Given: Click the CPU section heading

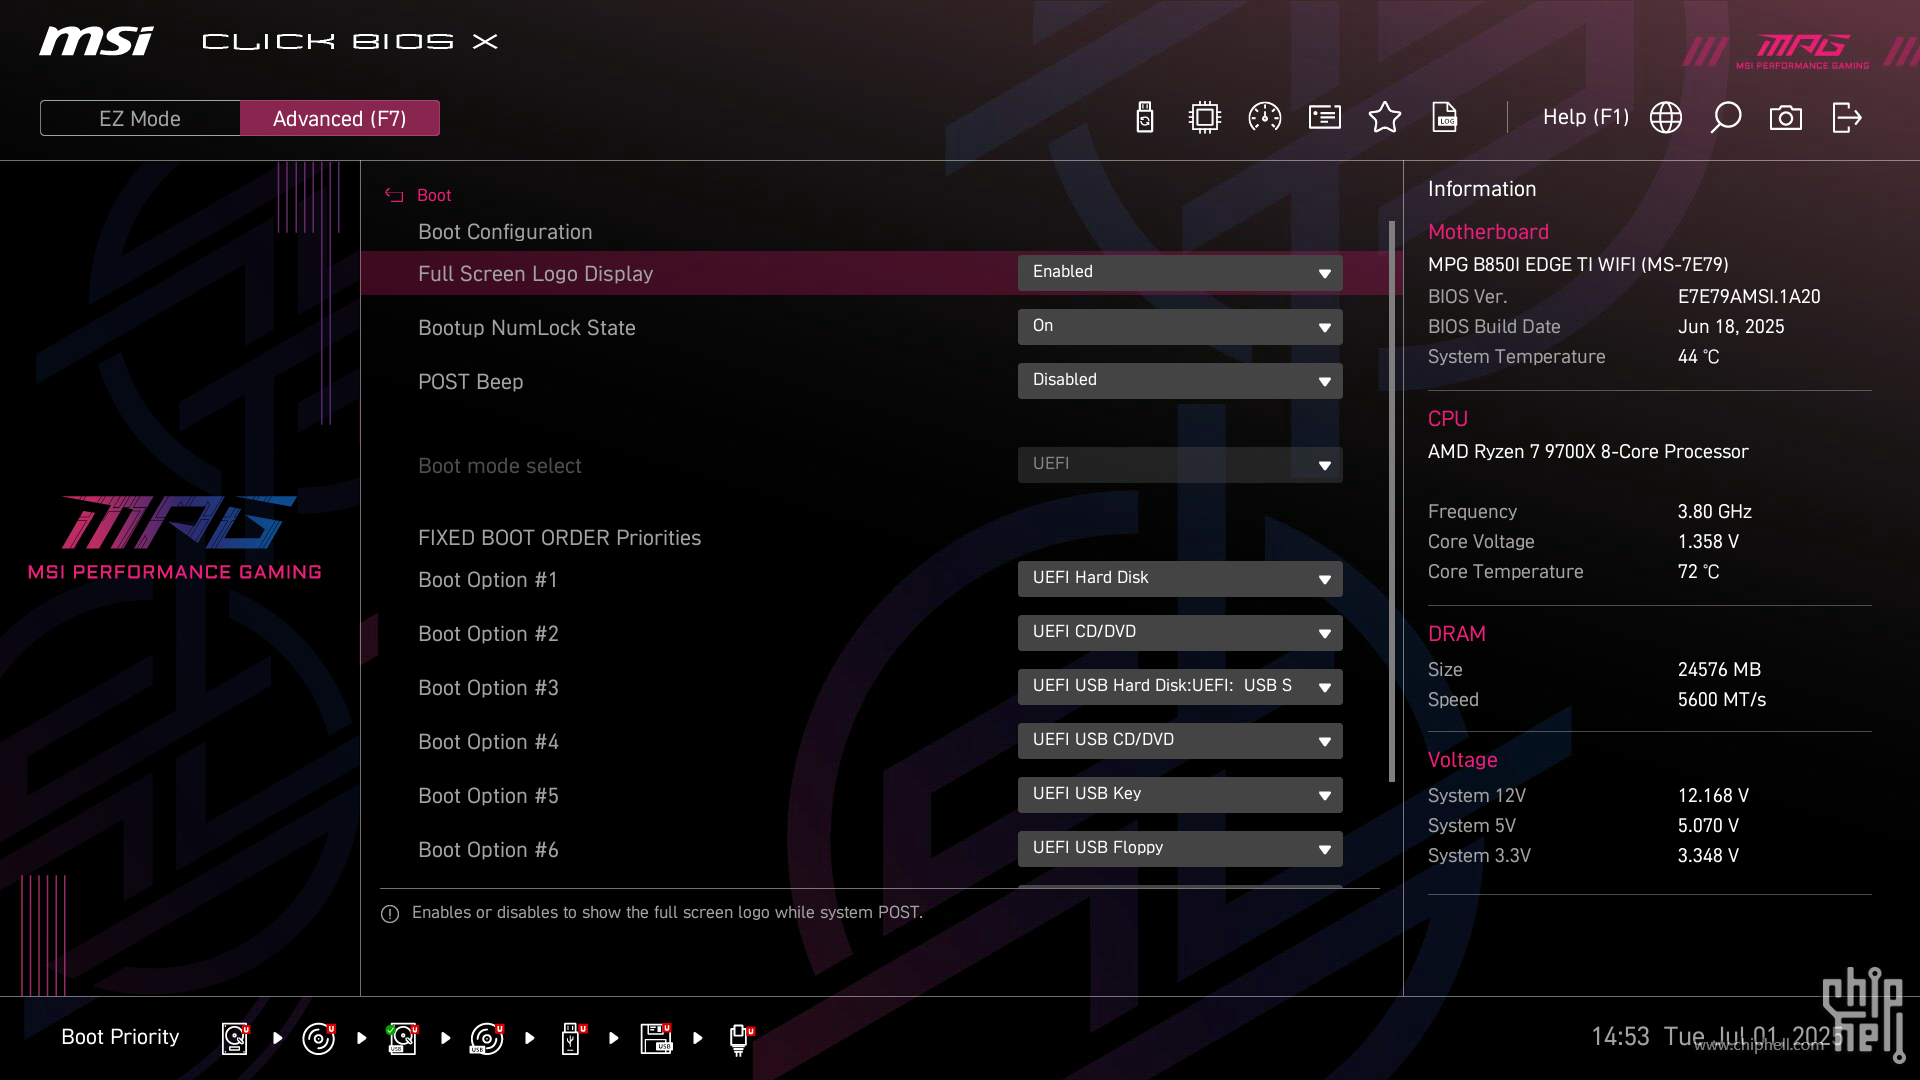Looking at the screenshot, I should [1447, 419].
